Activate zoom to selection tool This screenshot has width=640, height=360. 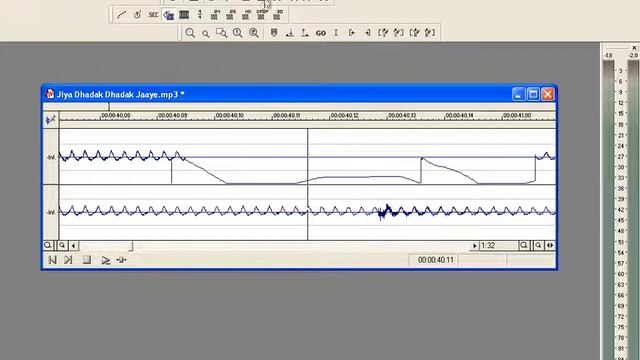[222, 33]
